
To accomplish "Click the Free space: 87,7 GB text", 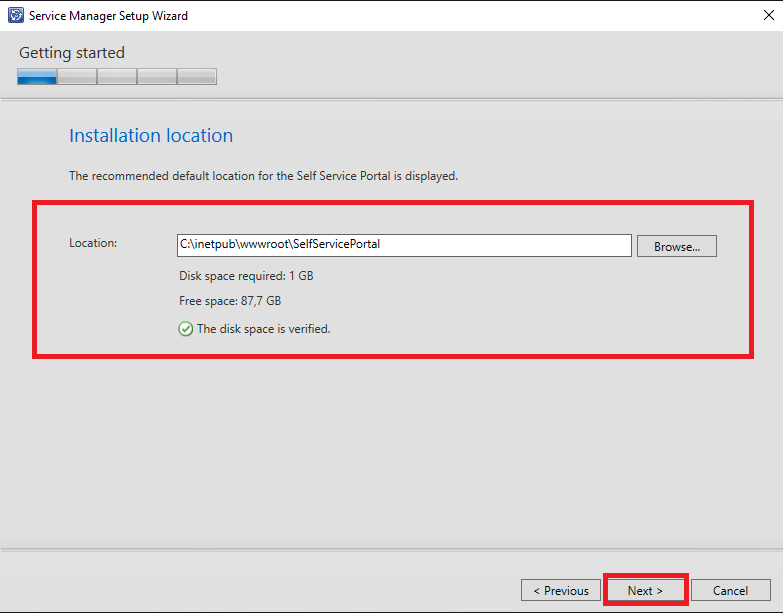I will [230, 301].
